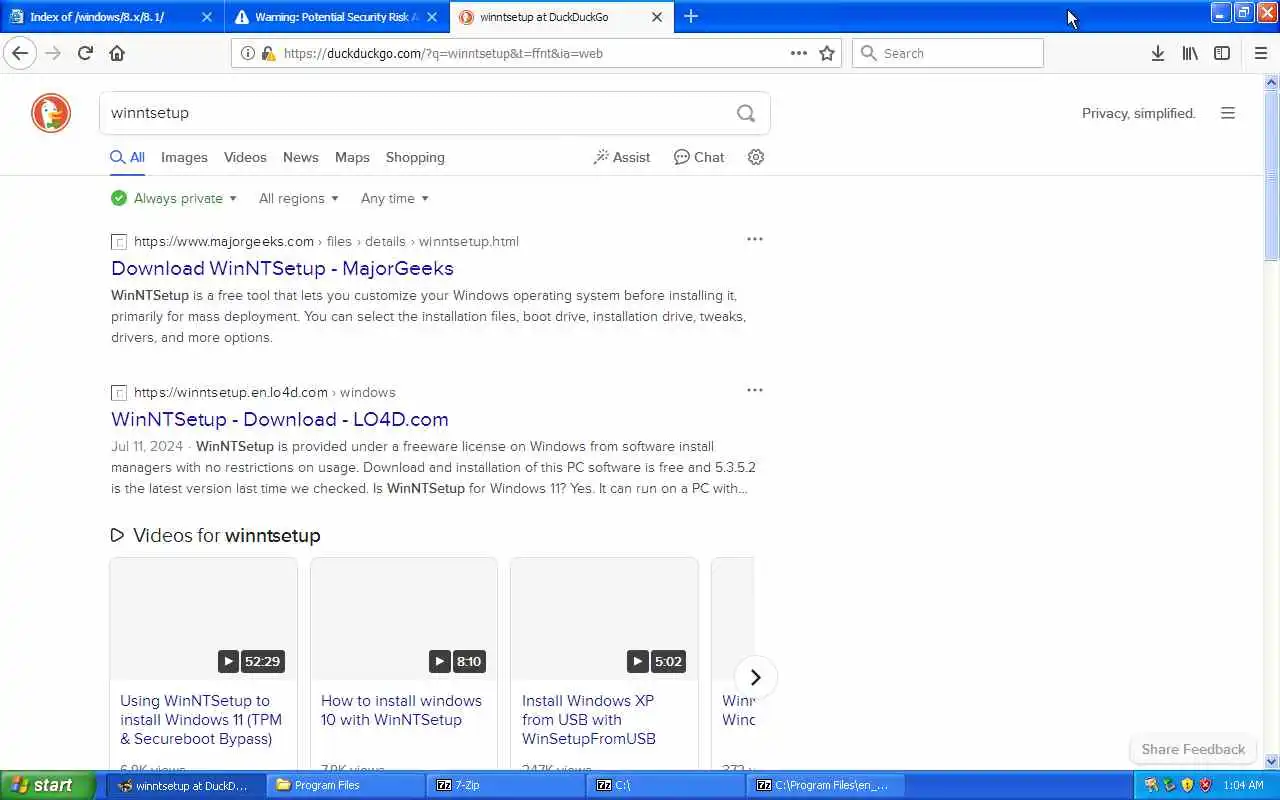Close the Potential Security Risk tab

432,17
